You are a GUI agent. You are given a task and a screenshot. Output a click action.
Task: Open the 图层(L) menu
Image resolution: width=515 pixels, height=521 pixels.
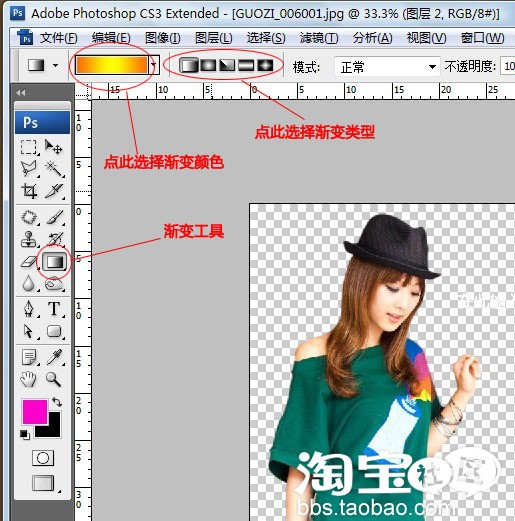click(214, 38)
